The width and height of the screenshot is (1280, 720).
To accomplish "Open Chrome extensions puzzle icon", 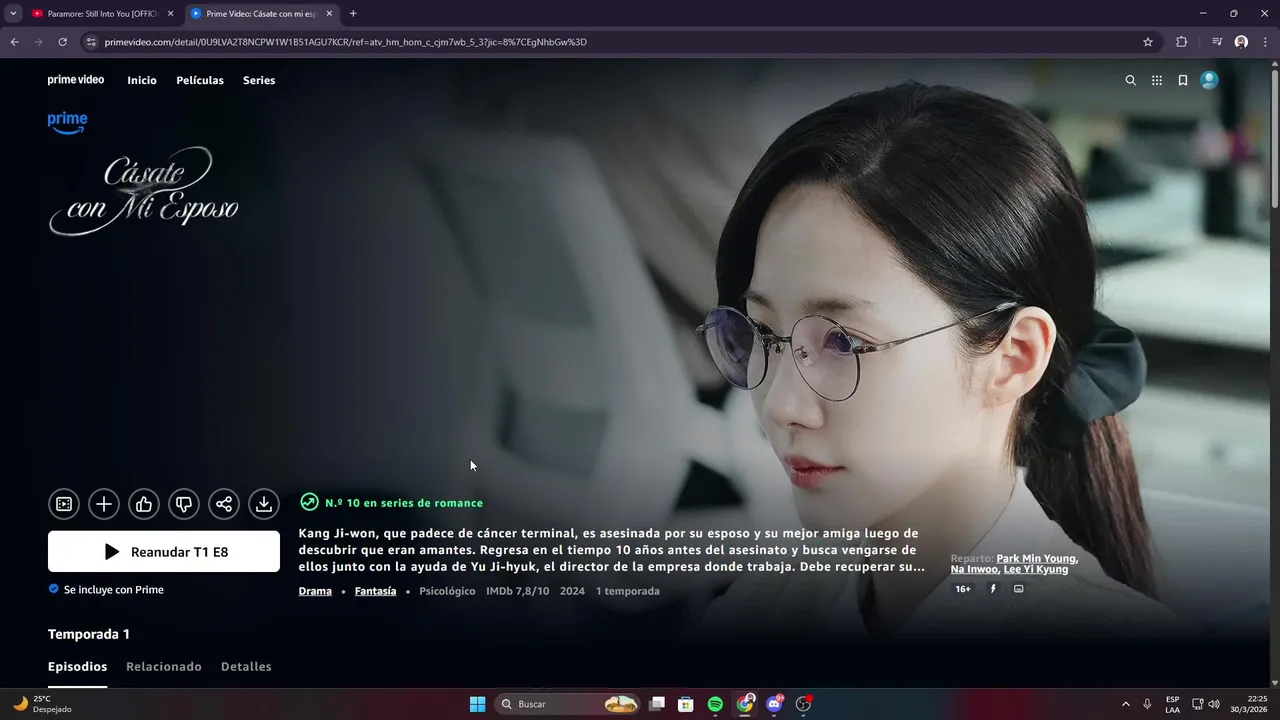I will click(1181, 42).
